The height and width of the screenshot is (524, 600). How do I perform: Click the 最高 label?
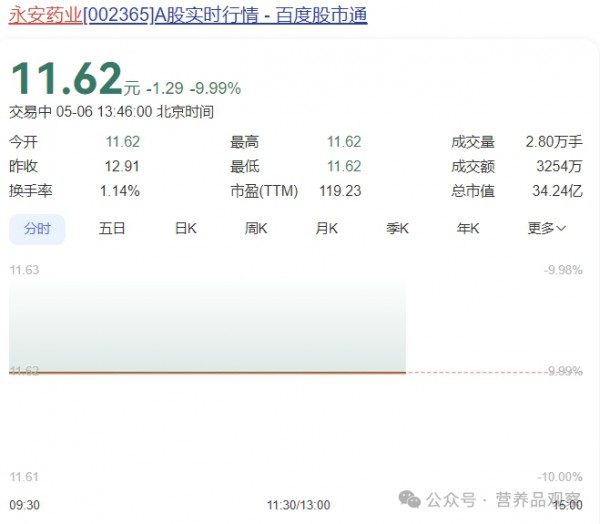pos(245,142)
